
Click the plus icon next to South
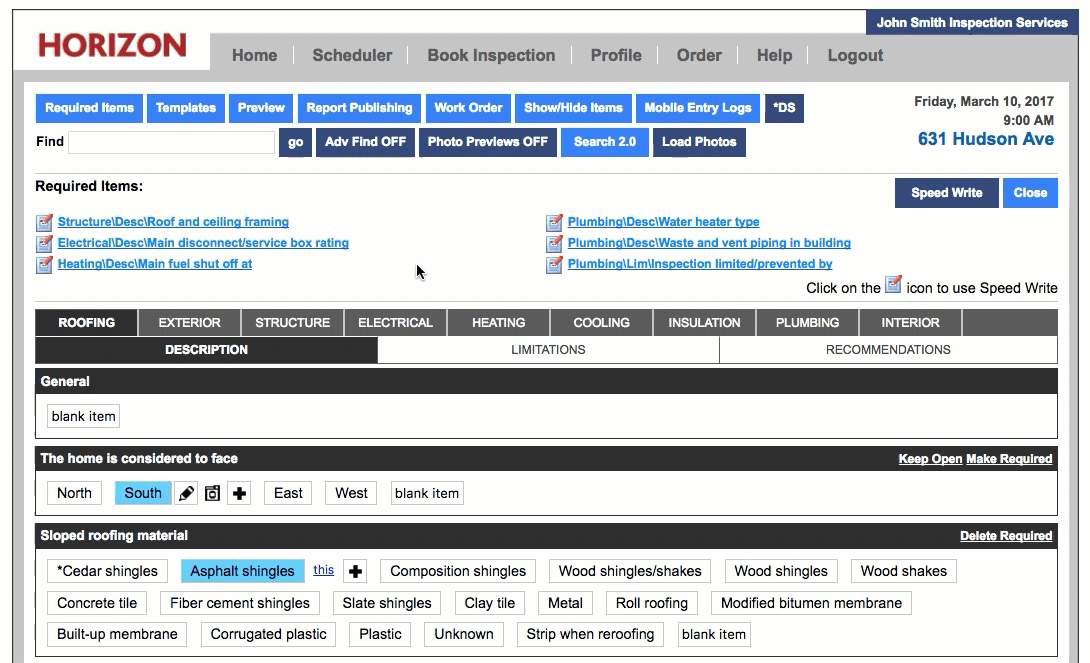click(239, 493)
